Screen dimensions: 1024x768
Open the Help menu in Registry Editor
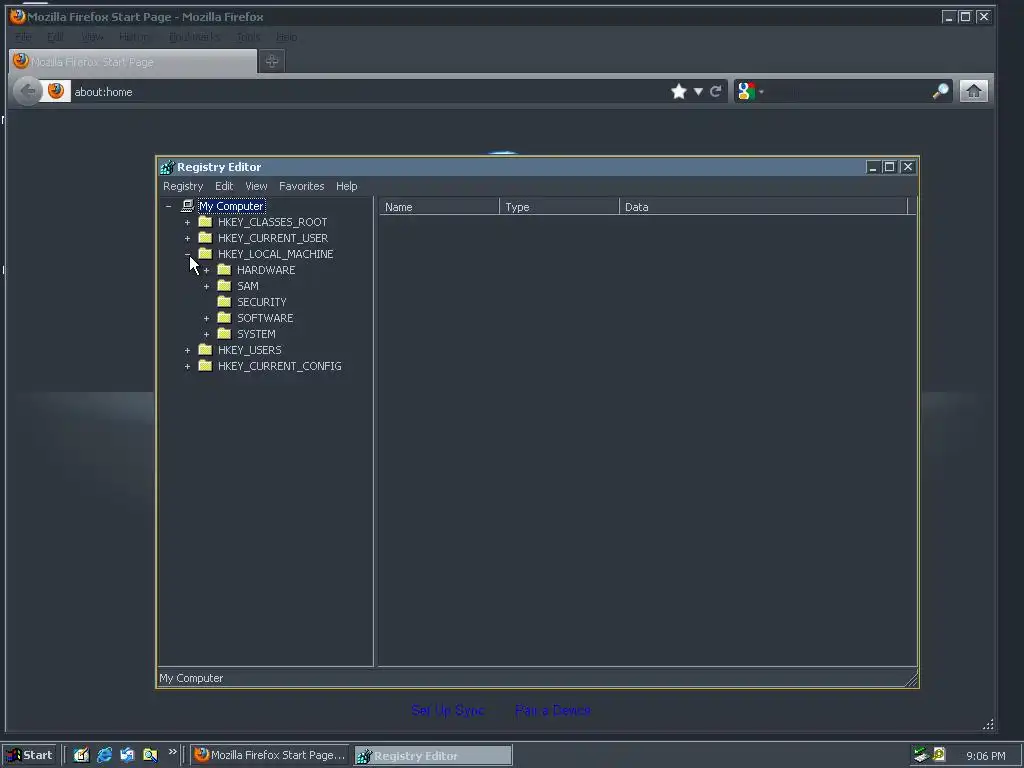(x=347, y=186)
